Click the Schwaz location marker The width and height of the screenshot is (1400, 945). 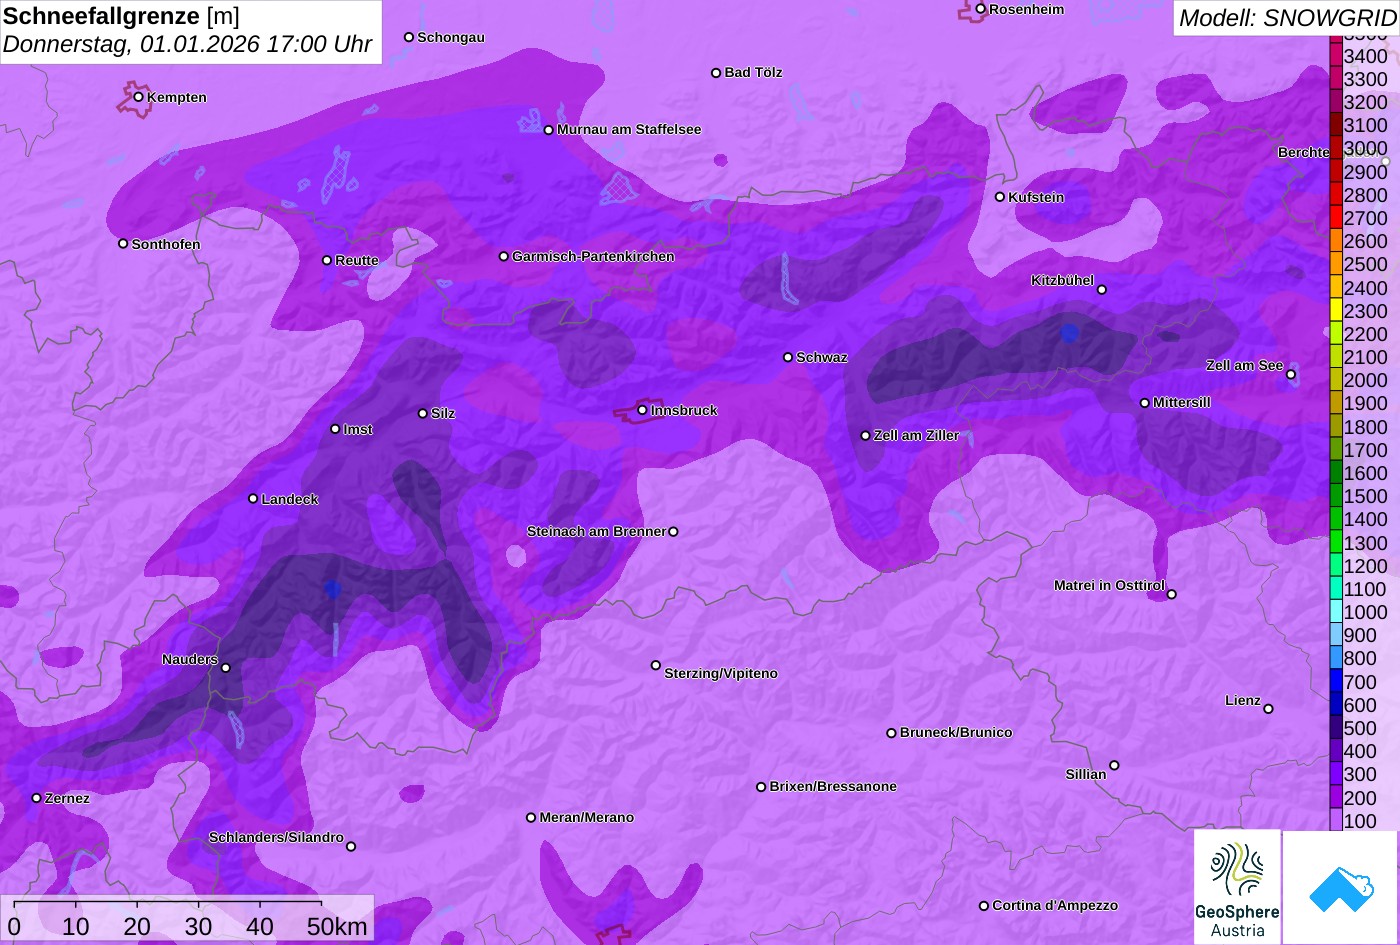coord(788,357)
